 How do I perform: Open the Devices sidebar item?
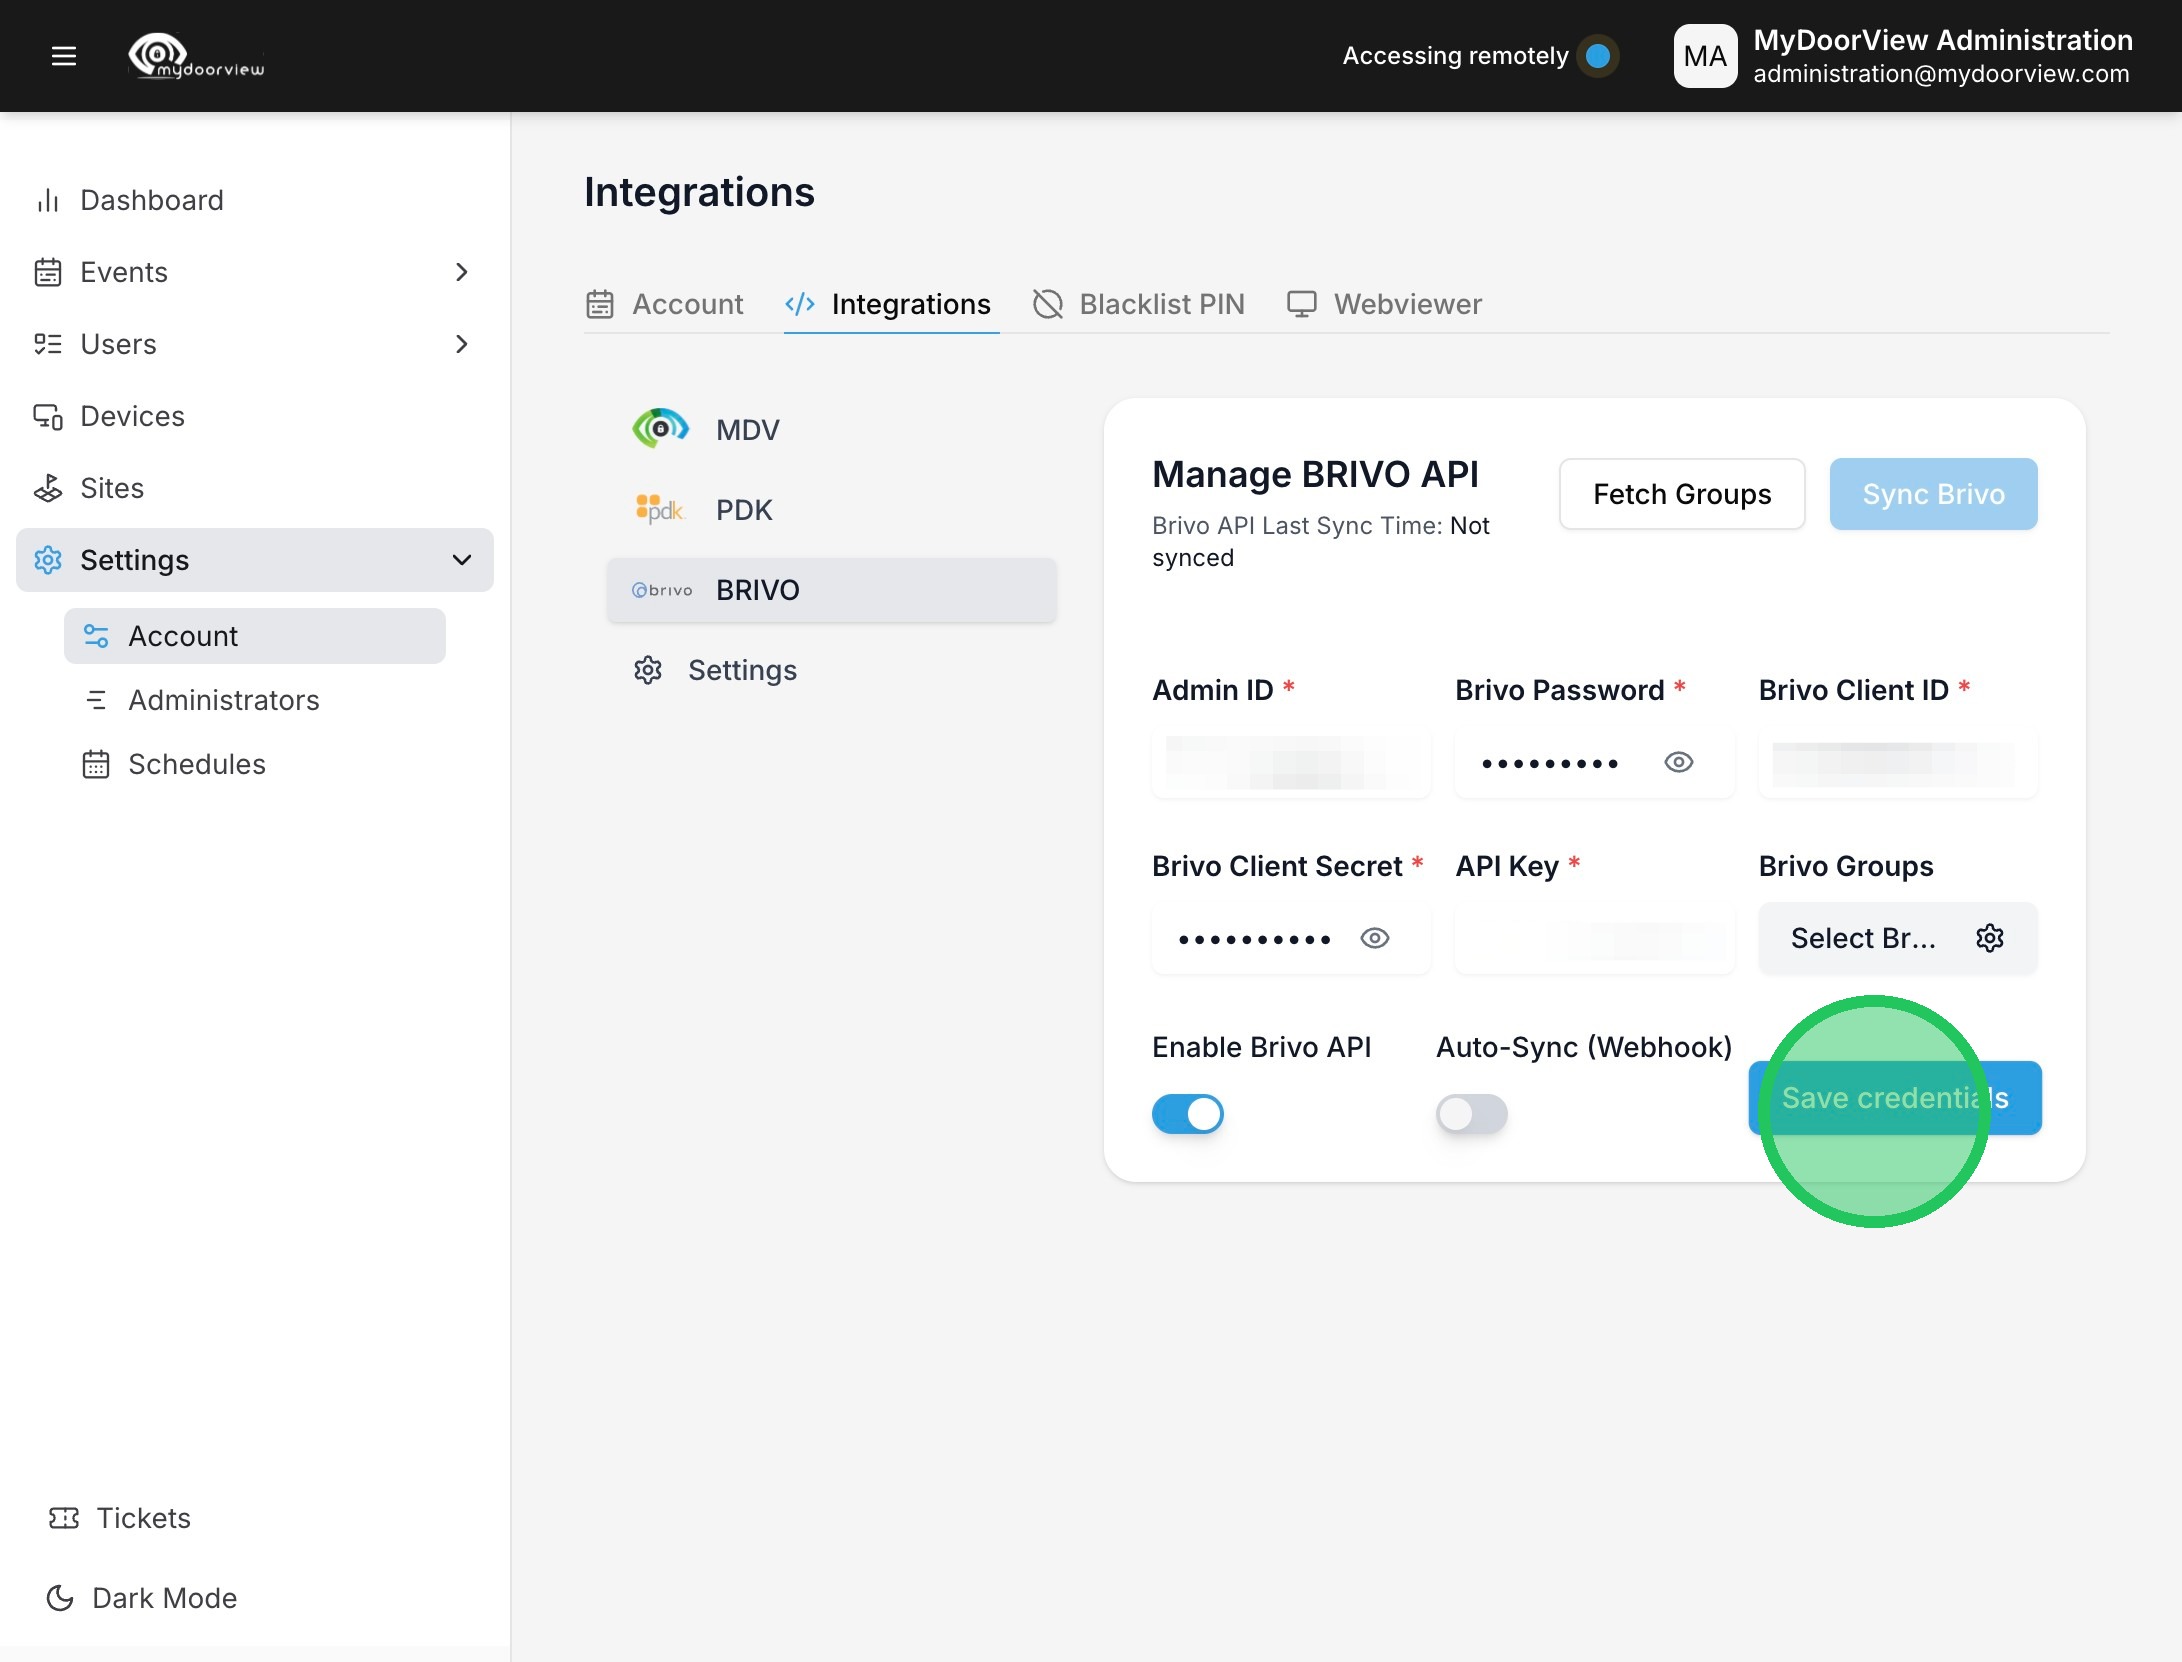(x=132, y=416)
